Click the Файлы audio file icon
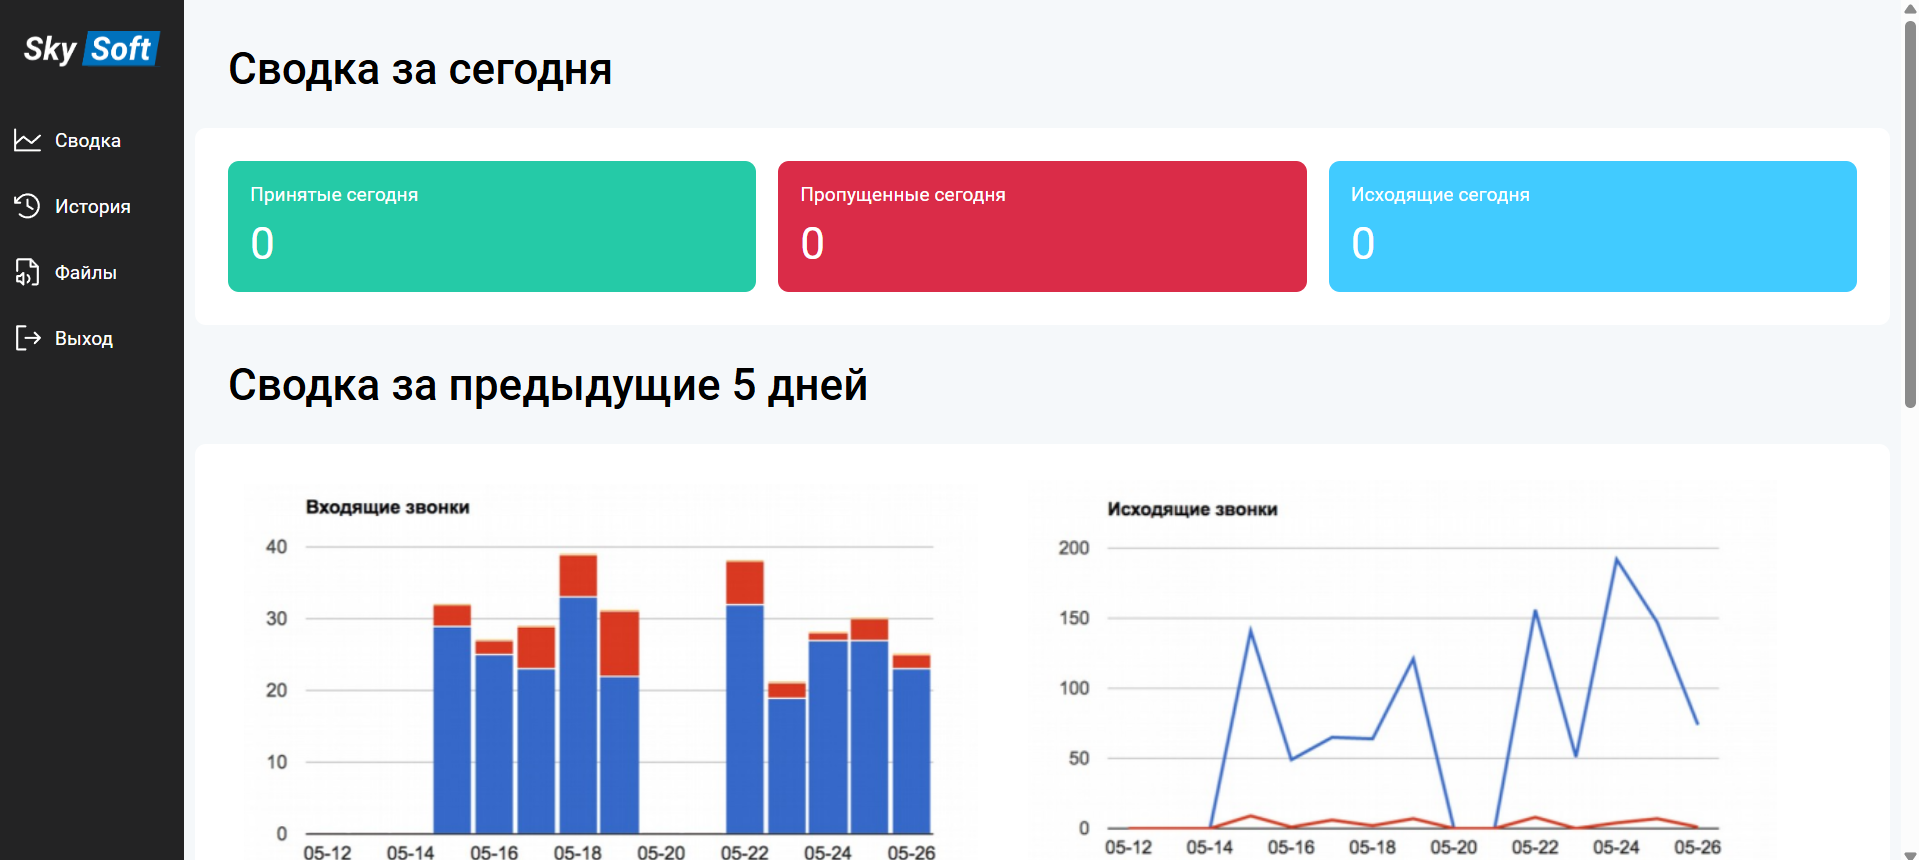This screenshot has height=860, width=1919. click(28, 272)
